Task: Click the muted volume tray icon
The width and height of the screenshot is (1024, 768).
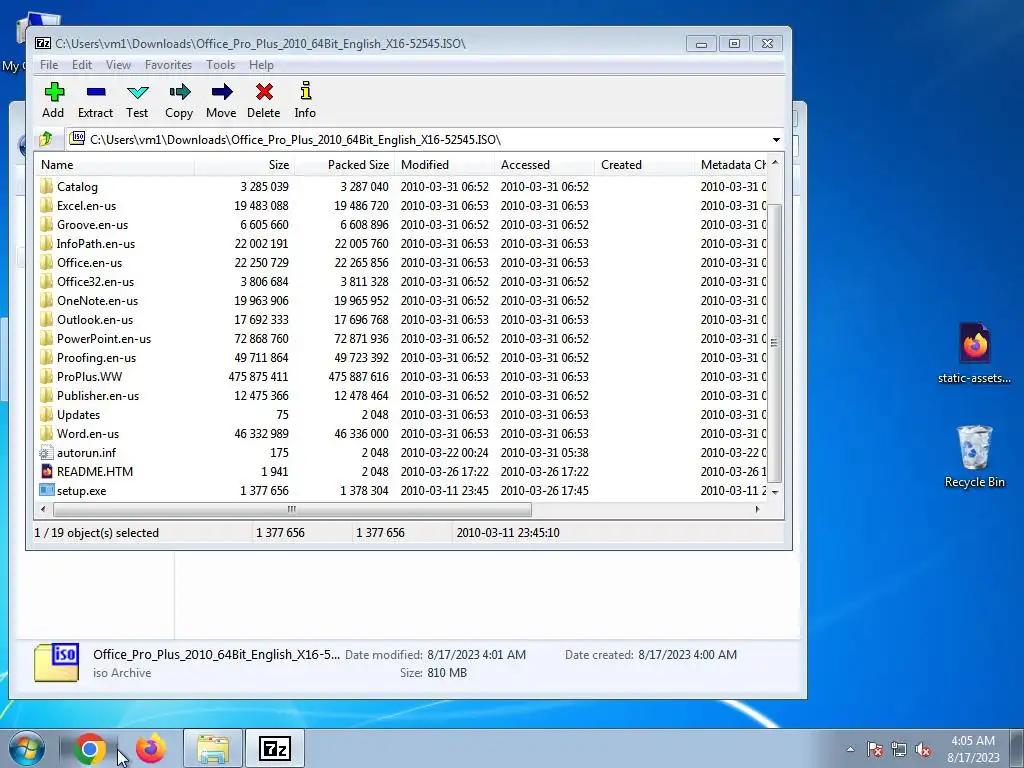Action: (x=923, y=749)
